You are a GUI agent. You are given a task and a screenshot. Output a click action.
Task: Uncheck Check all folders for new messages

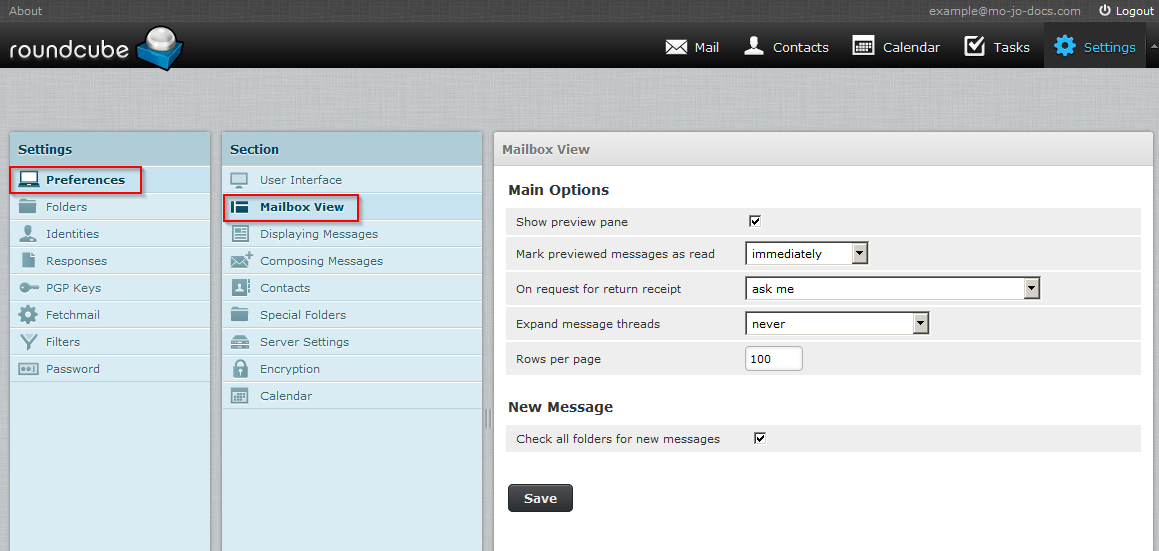759,438
